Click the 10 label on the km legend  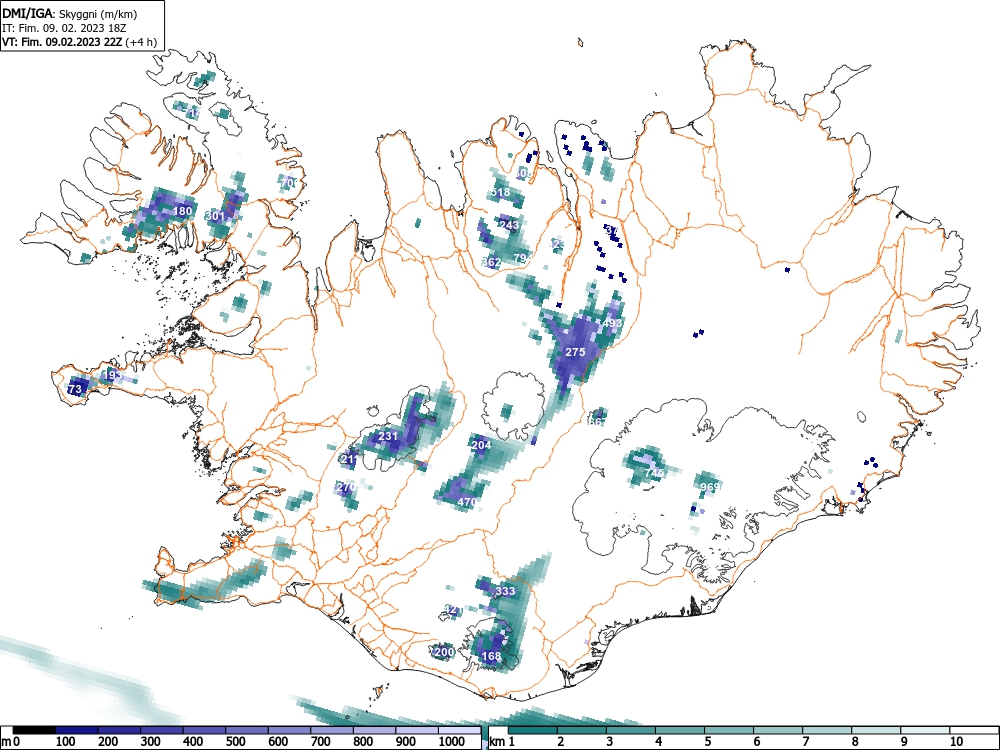pos(956,742)
